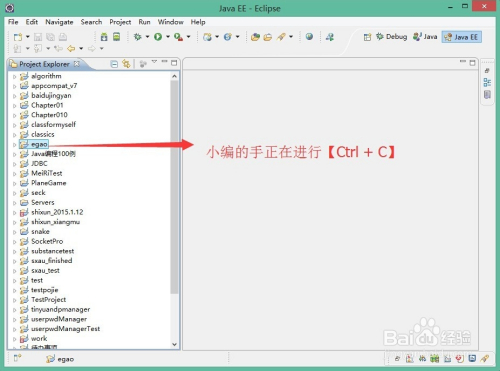Image resolution: width=500 pixels, height=371 pixels.
Task: Select the classformyself project
Action: (53, 125)
